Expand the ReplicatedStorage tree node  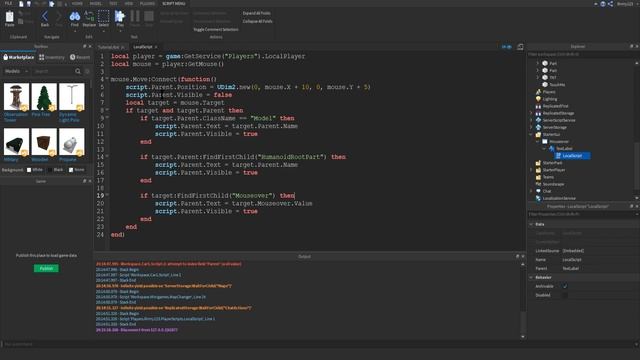pos(531,113)
